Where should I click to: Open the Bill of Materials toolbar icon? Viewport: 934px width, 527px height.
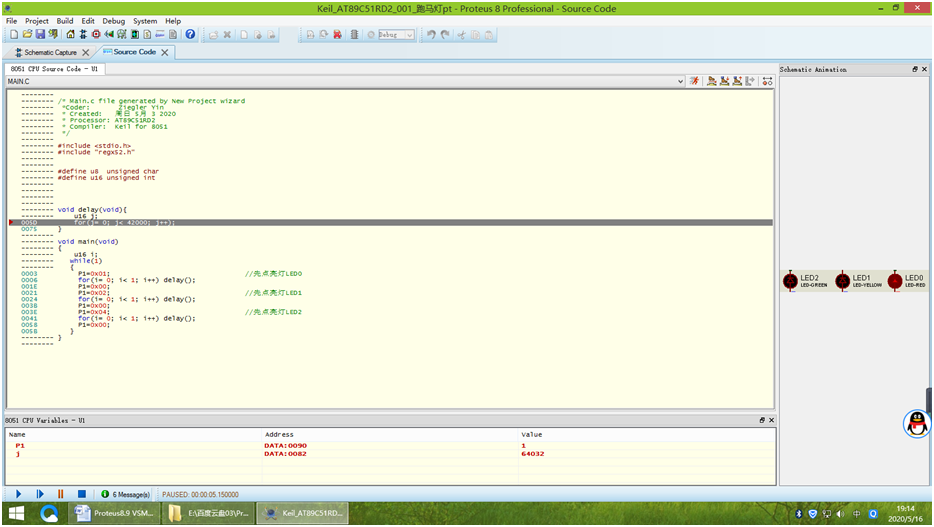[x=147, y=35]
